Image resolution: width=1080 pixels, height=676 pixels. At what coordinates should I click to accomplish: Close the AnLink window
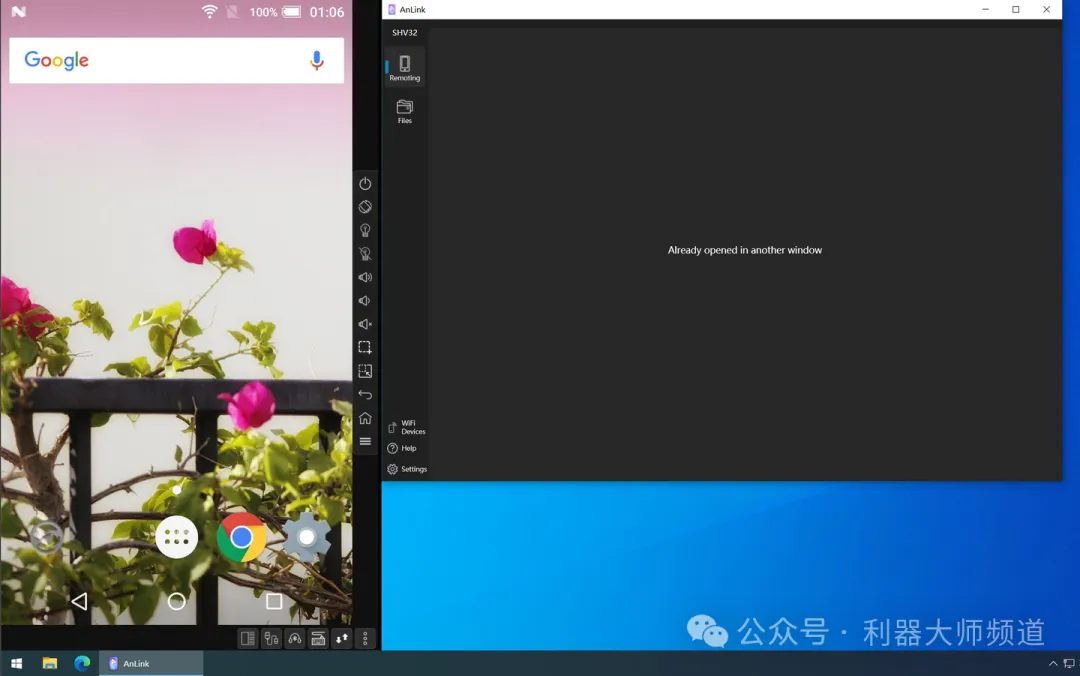click(1046, 10)
